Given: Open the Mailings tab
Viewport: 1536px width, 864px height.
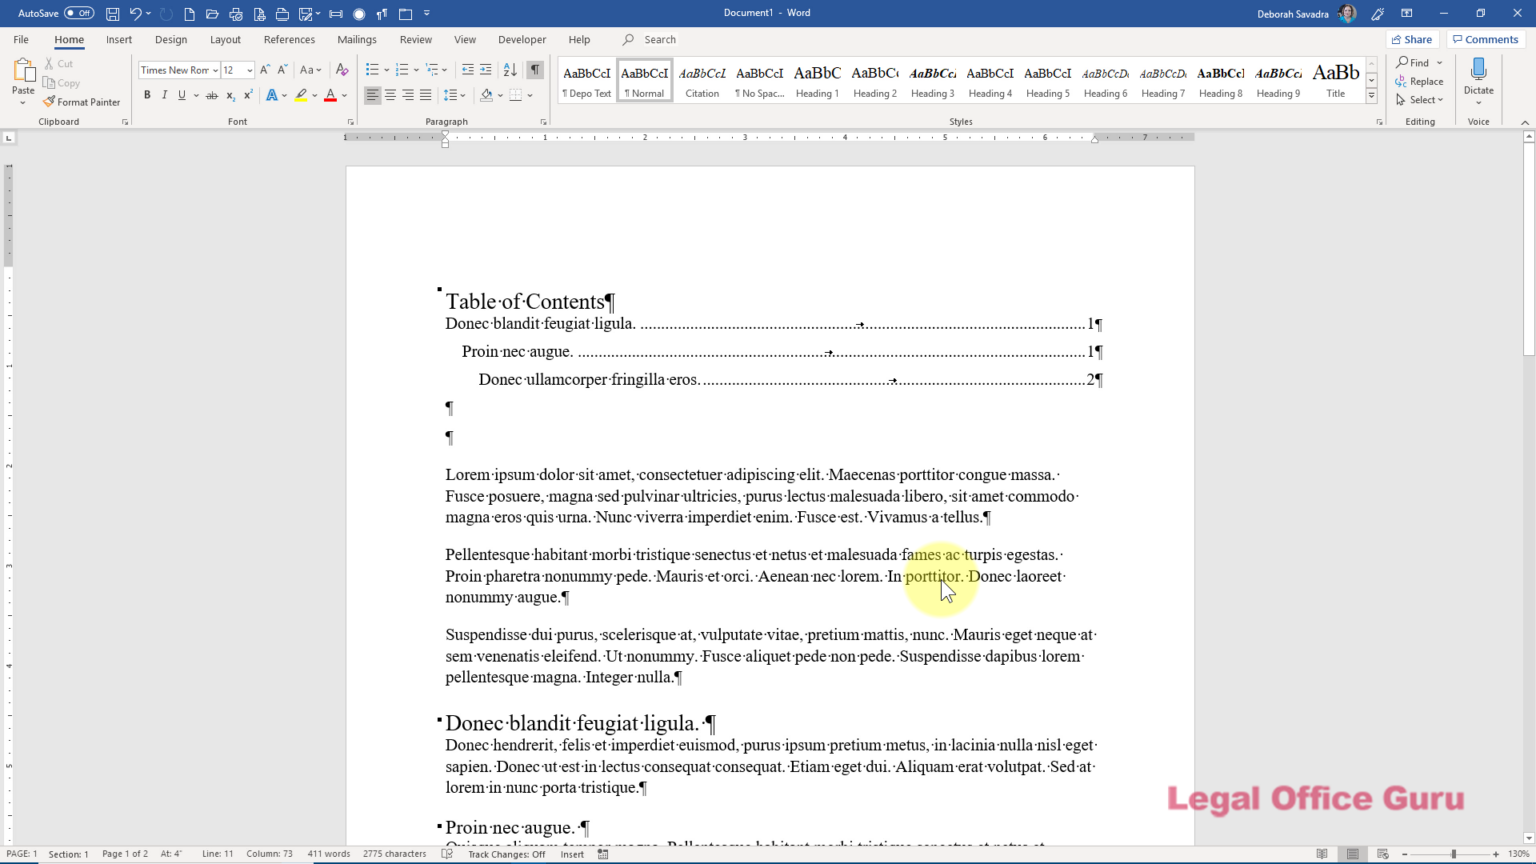Looking at the screenshot, I should pyautogui.click(x=356, y=39).
